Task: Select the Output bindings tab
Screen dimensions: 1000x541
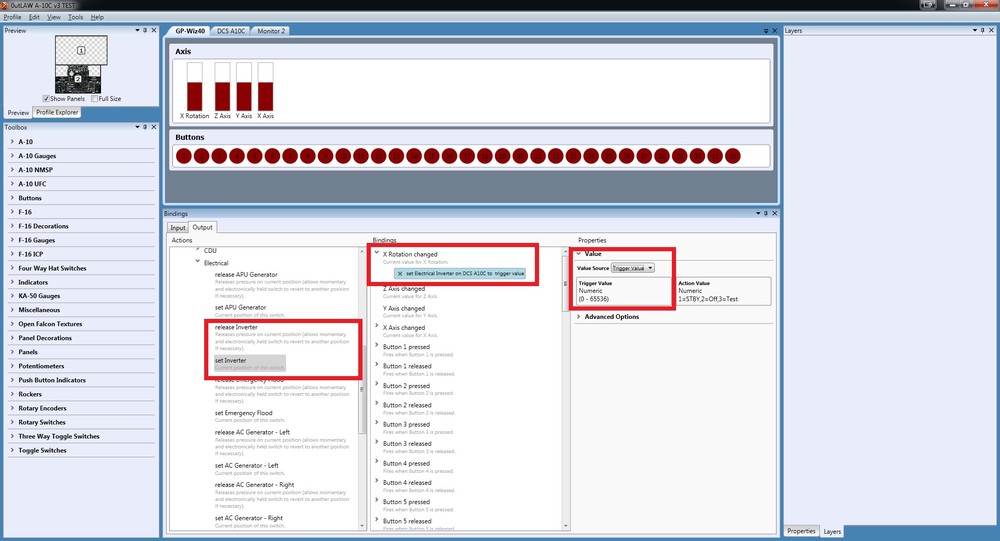Action: coord(202,227)
